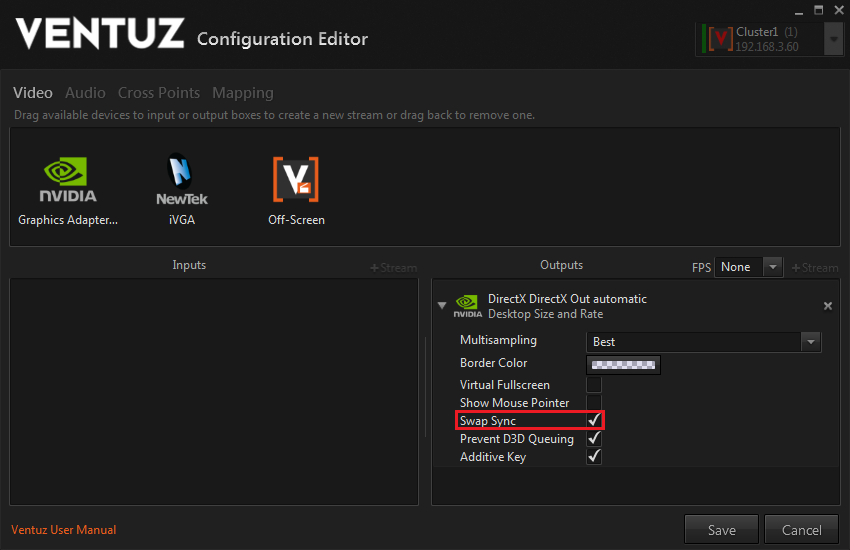
Task: Uncheck the Swap Sync checkbox
Action: [594, 421]
